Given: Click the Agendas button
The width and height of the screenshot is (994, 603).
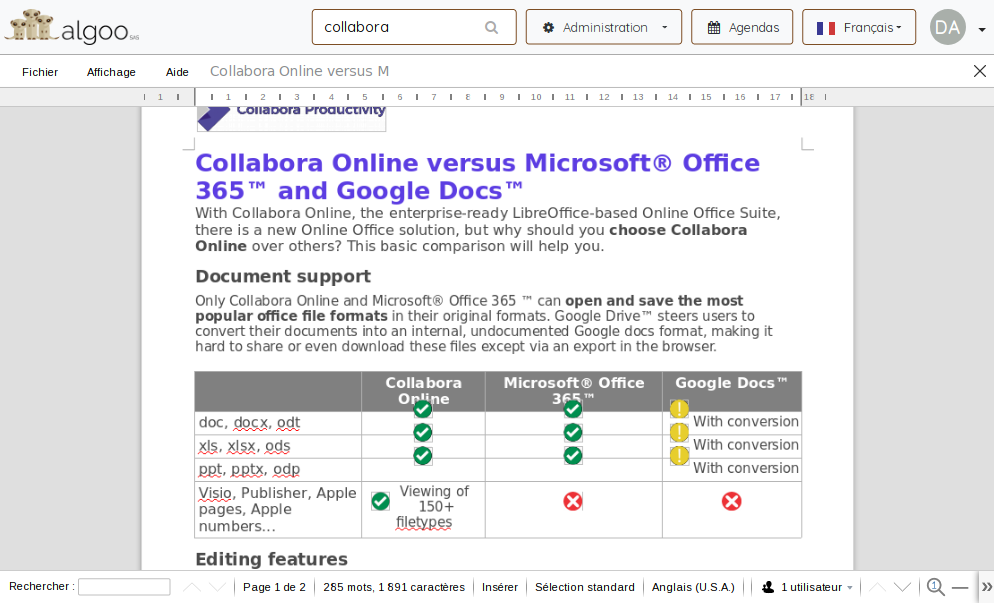Looking at the screenshot, I should pos(742,27).
